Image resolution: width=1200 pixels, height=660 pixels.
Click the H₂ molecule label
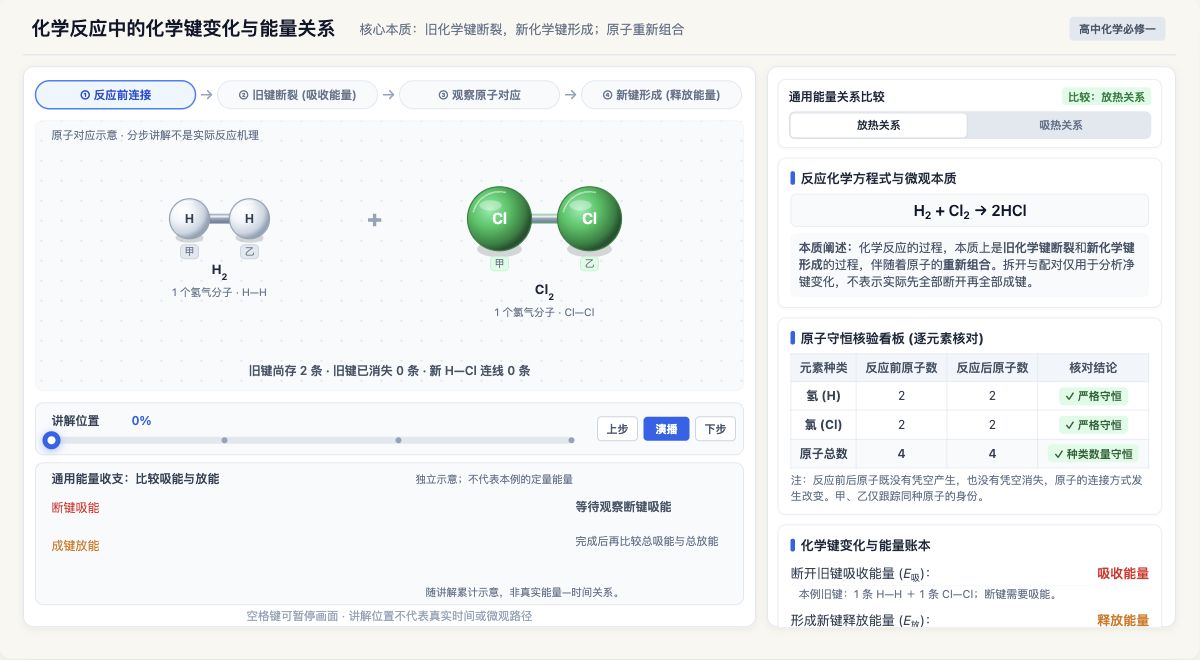(219, 272)
